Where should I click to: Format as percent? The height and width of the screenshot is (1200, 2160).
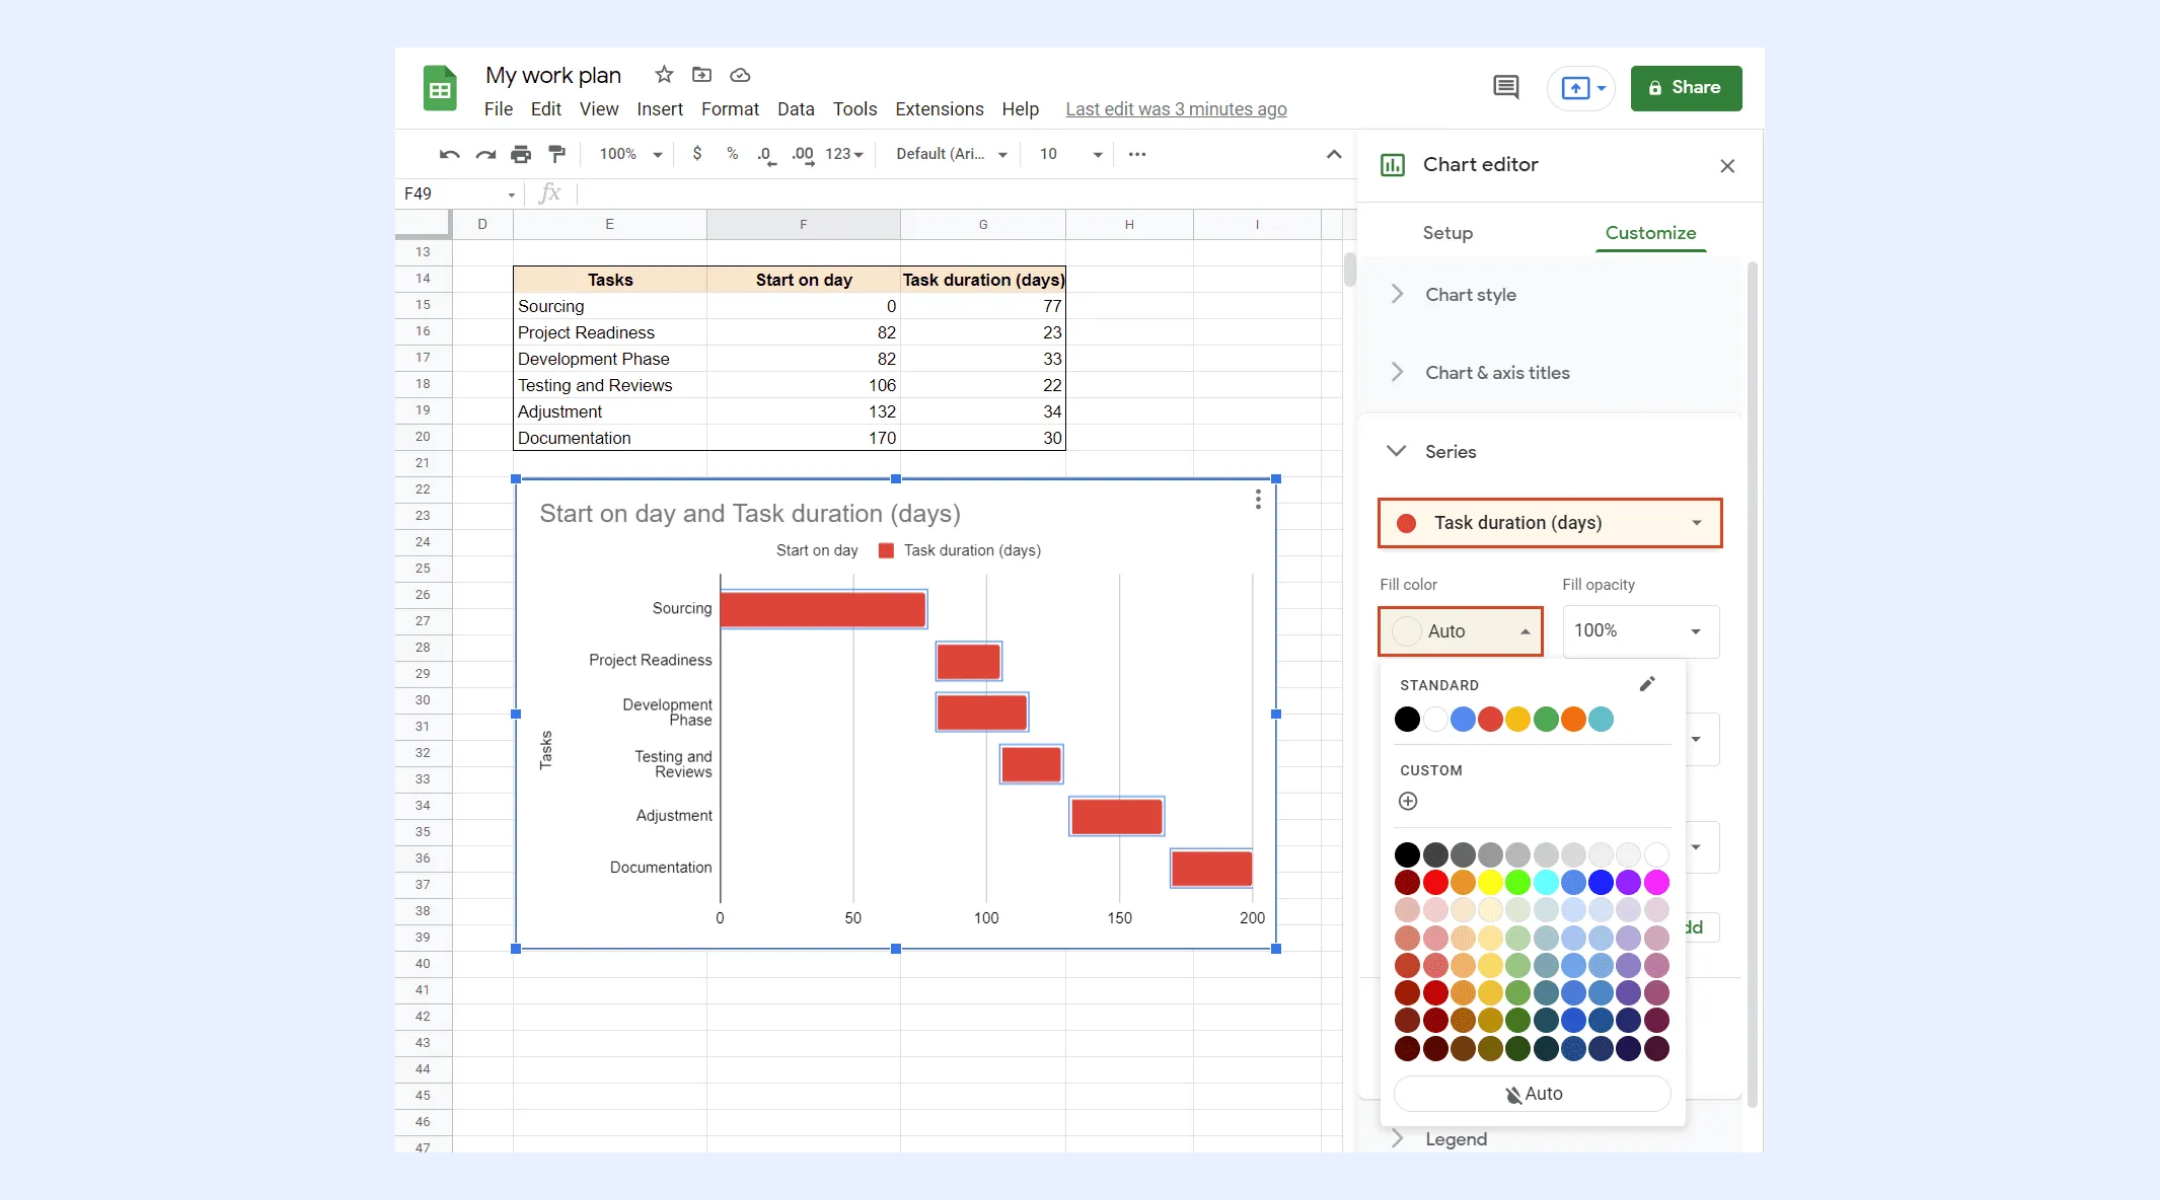(732, 154)
